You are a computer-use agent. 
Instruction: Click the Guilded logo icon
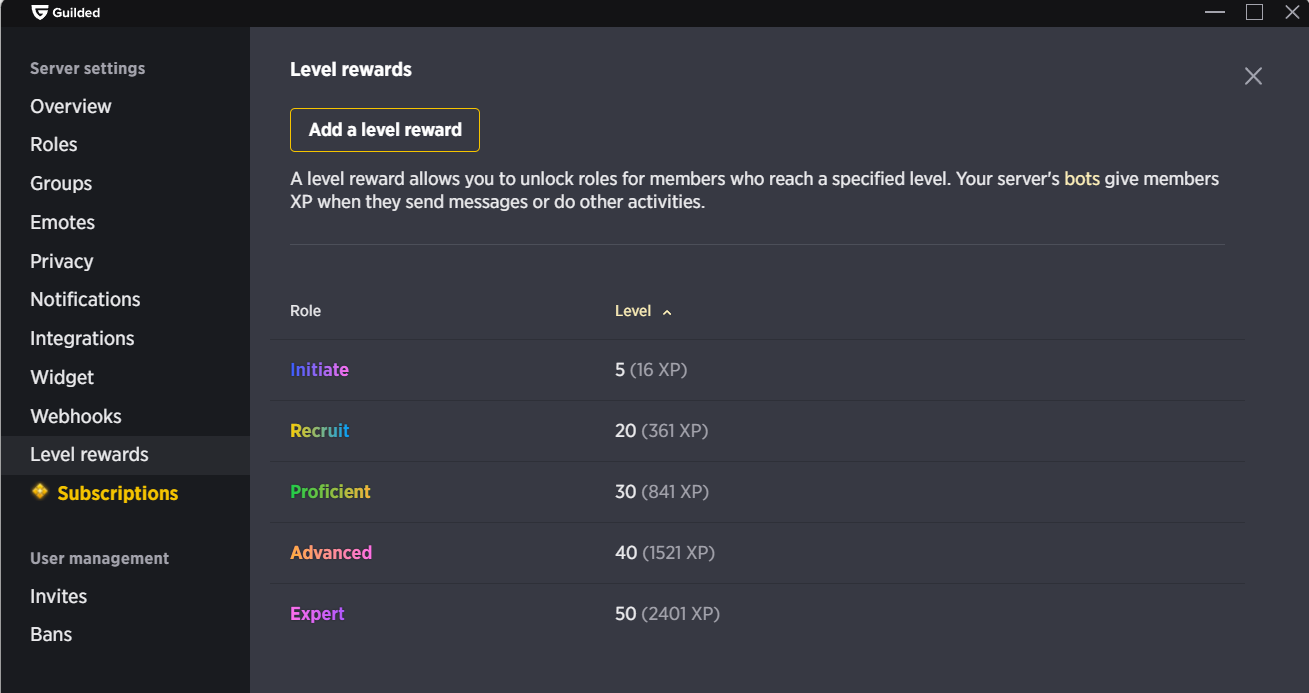coord(39,13)
